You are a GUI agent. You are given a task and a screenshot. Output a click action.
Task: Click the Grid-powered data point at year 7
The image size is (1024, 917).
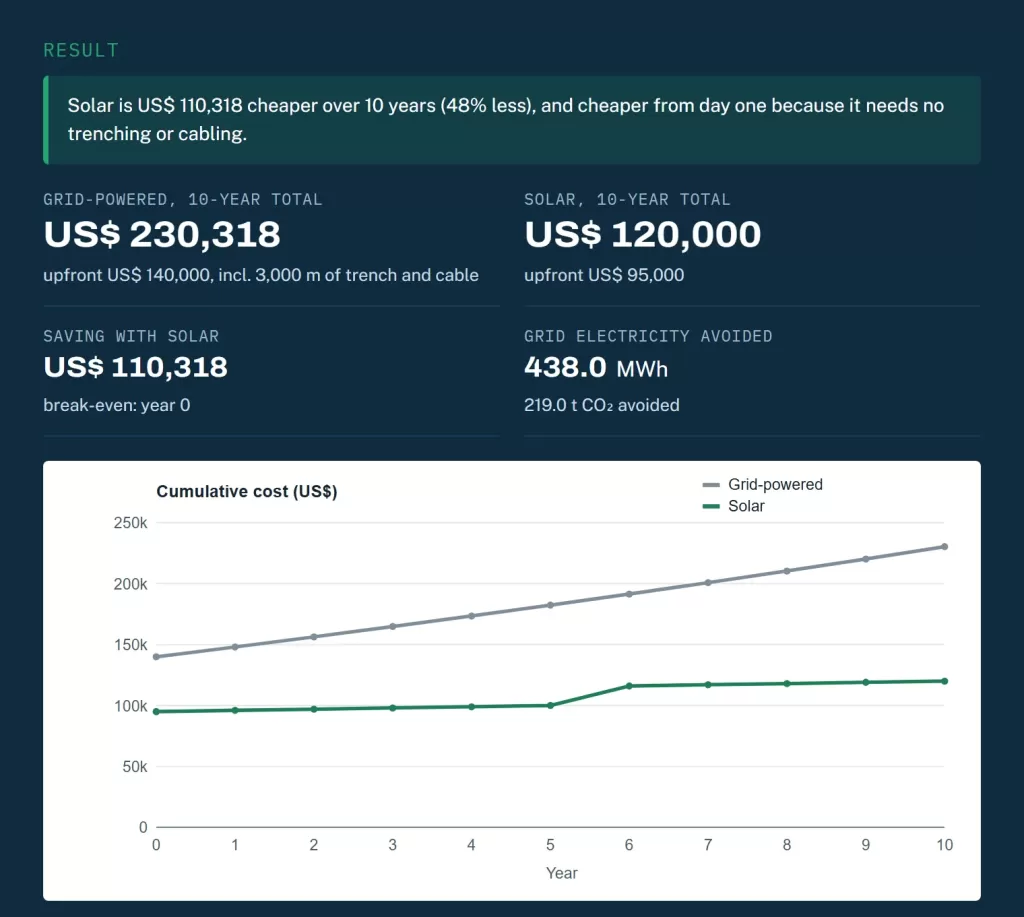click(708, 583)
